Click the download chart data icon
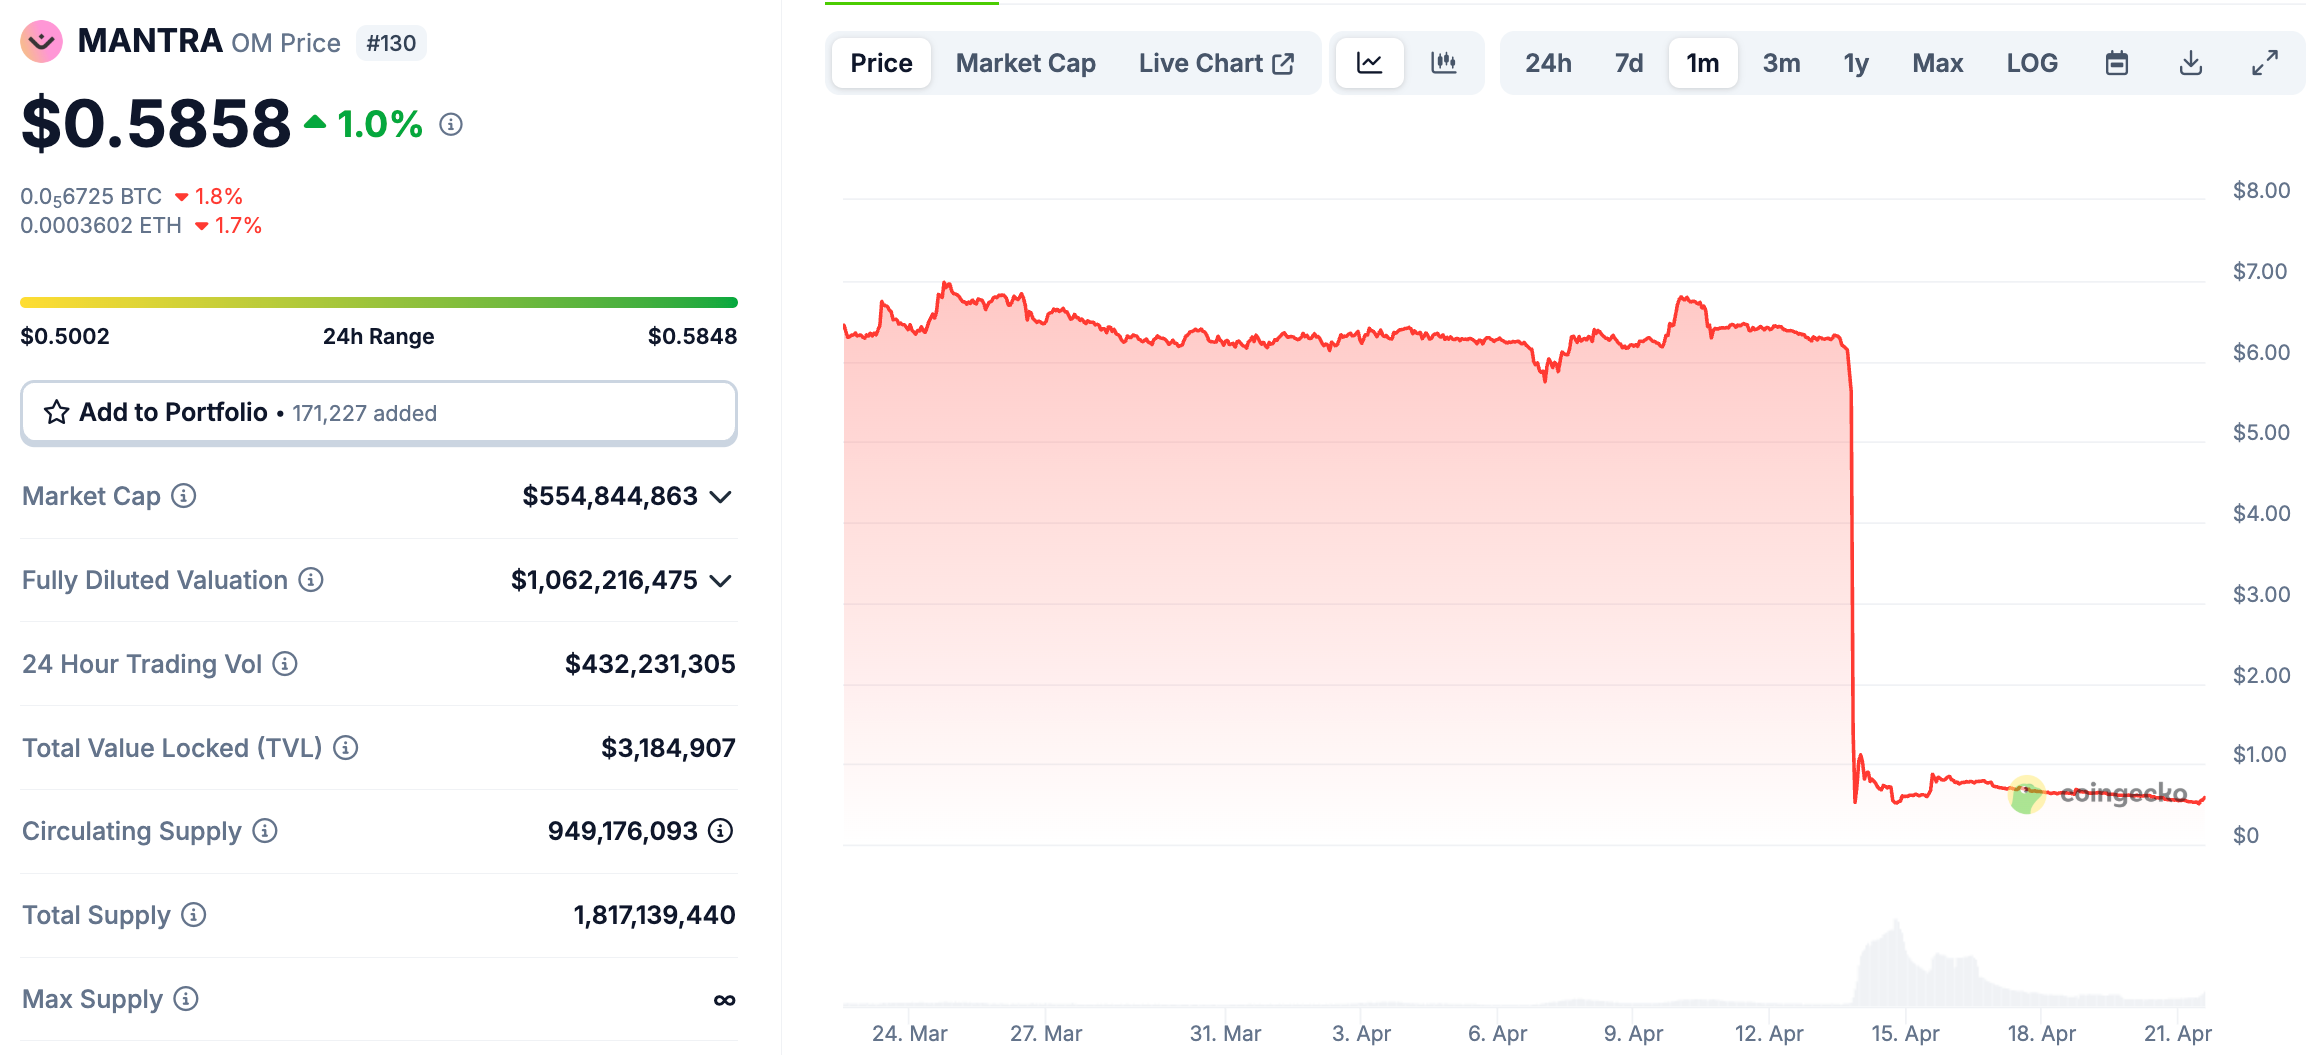The width and height of the screenshot is (2323, 1055). coord(2190,63)
